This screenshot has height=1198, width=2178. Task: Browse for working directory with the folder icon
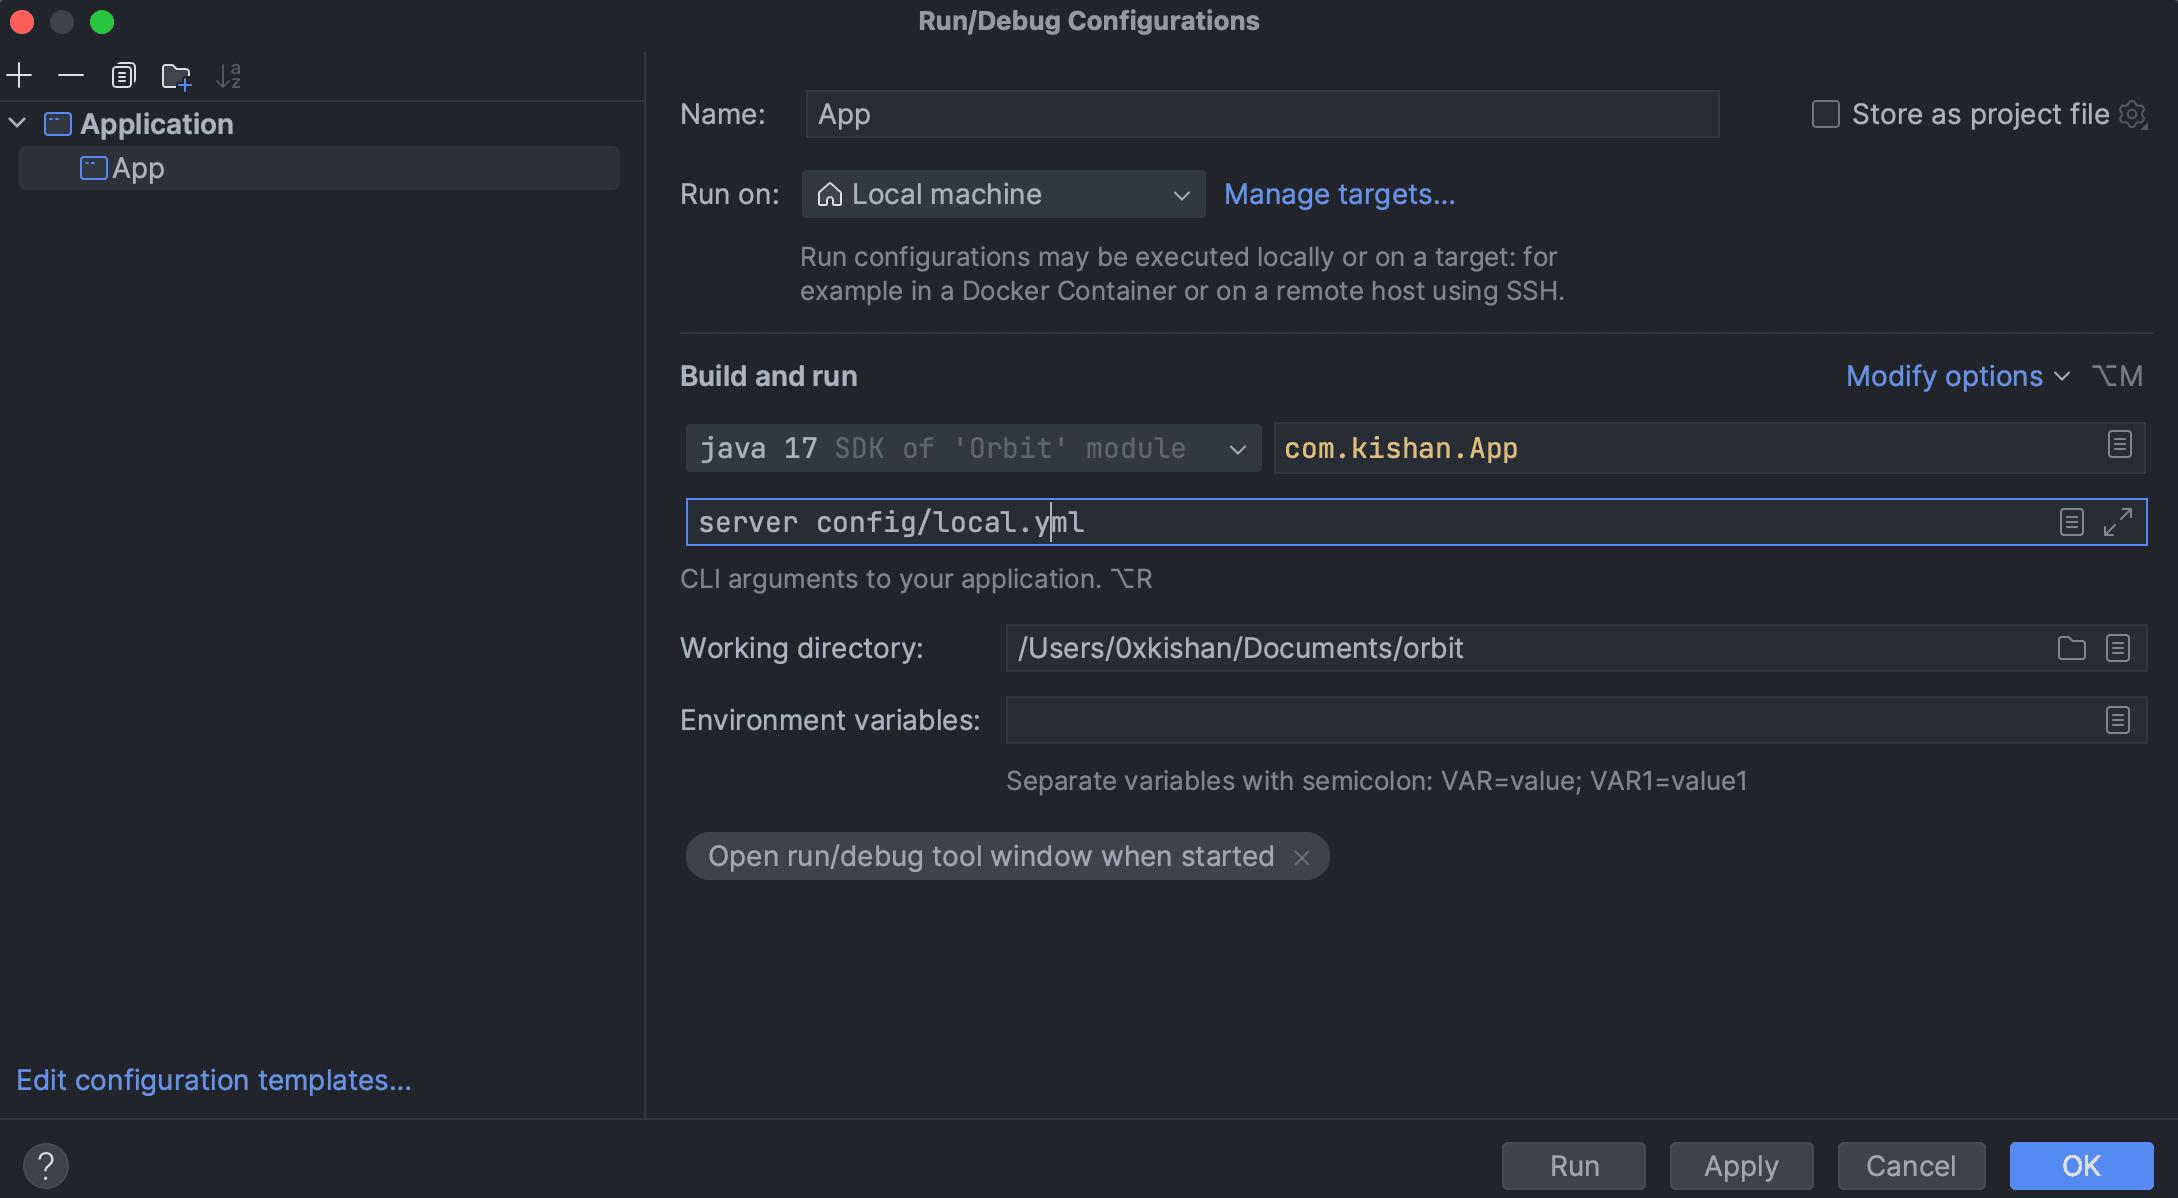2071,648
